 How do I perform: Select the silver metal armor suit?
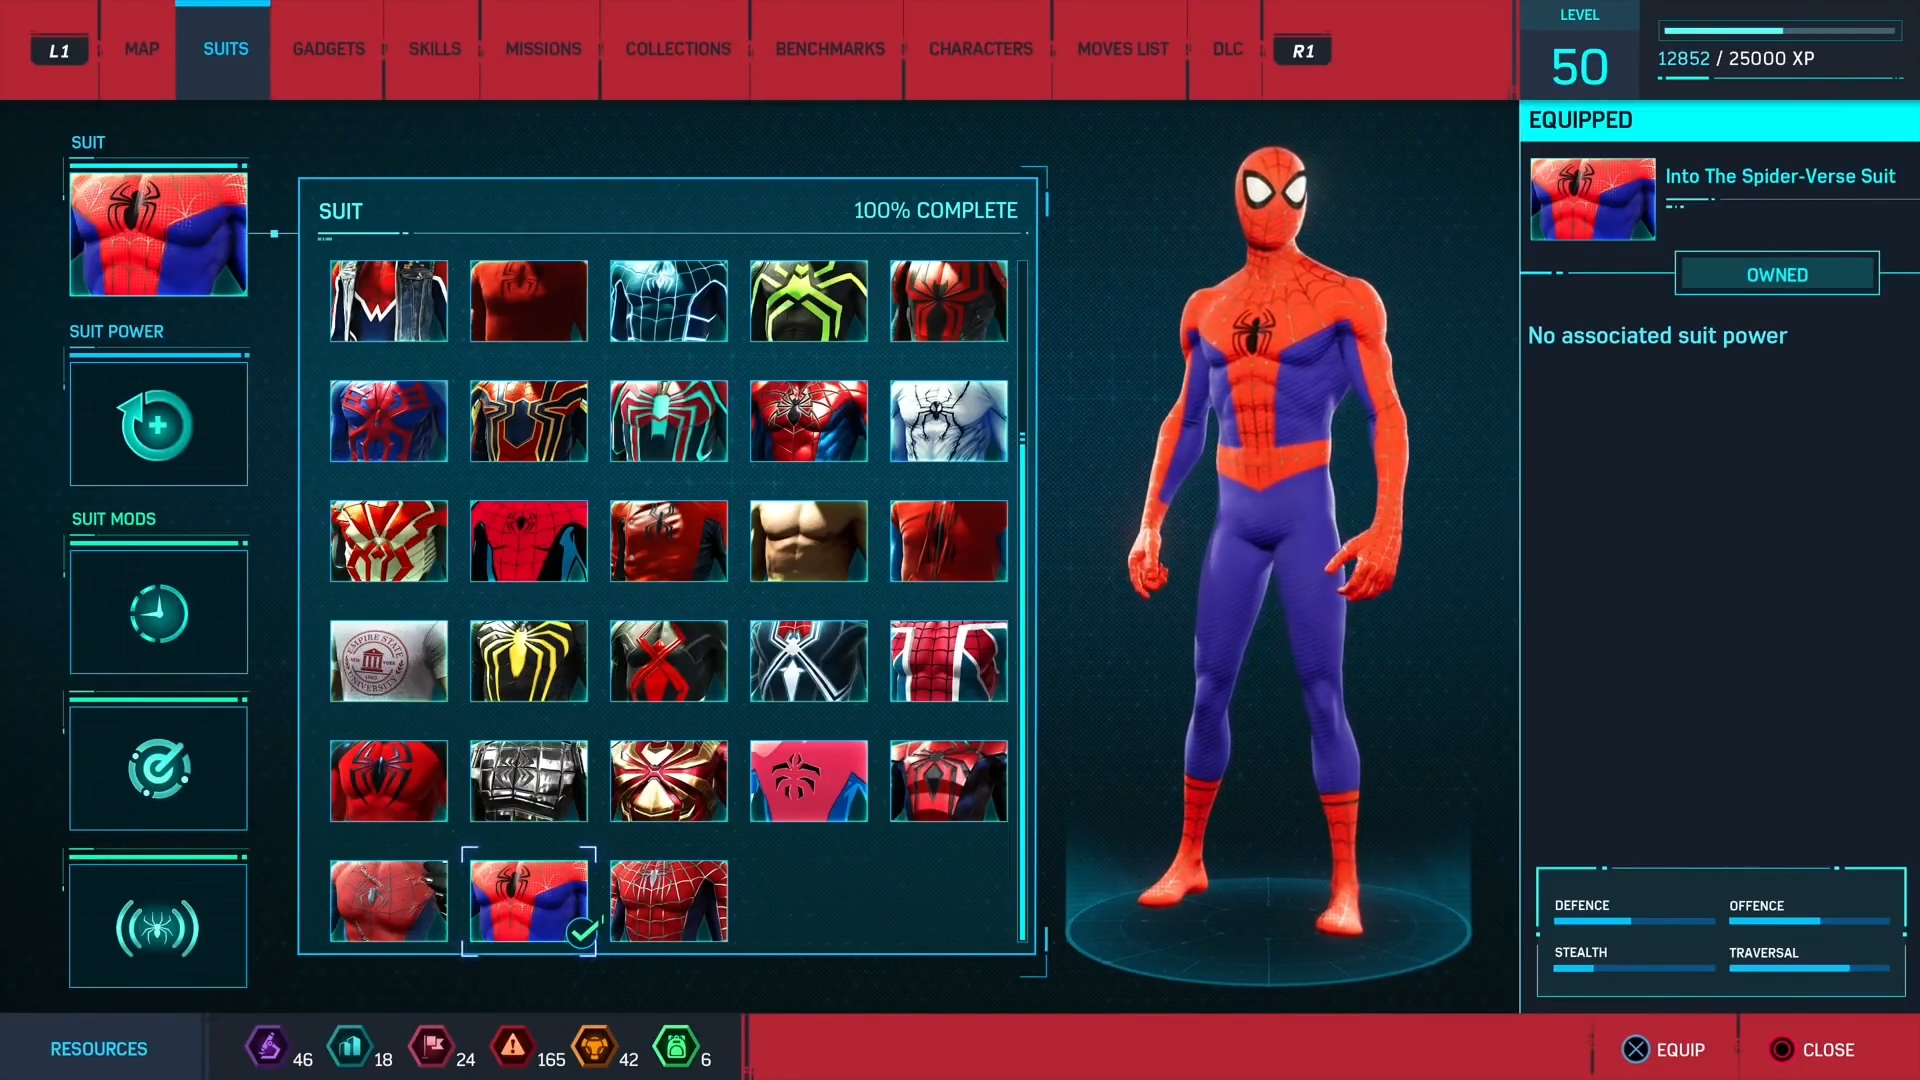click(529, 781)
